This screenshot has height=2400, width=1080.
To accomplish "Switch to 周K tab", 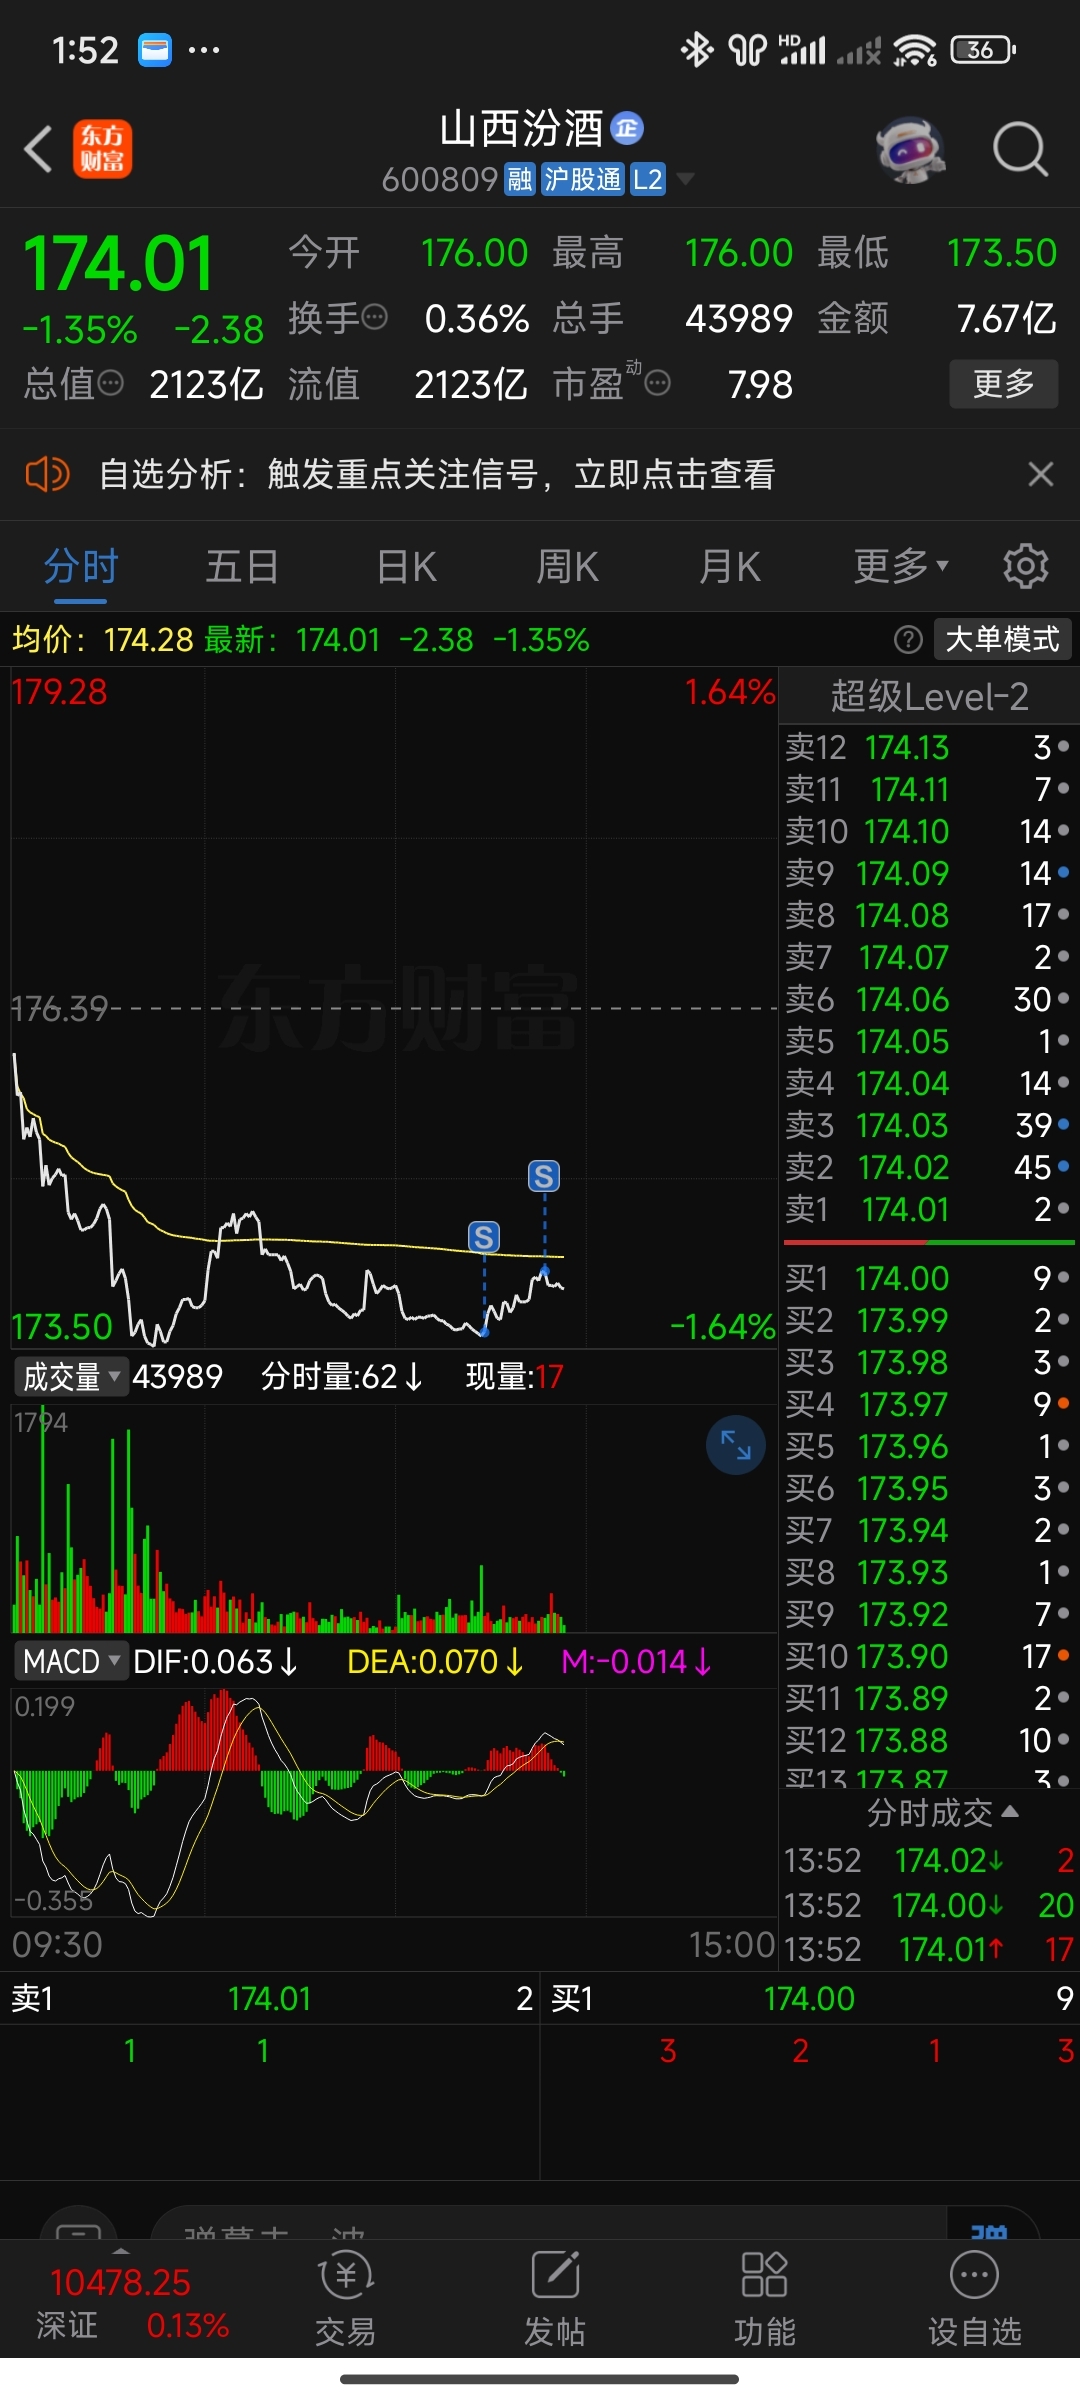I will [567, 566].
